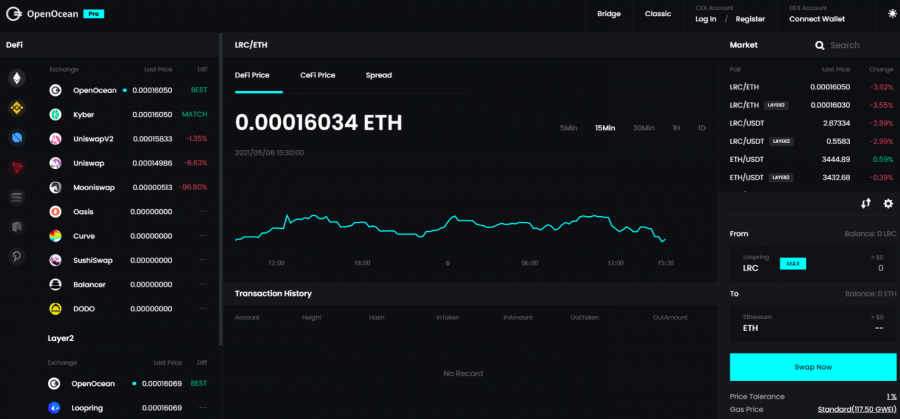
Task: Click the Layer2 OpenOcean exchange icon
Action: coord(54,383)
